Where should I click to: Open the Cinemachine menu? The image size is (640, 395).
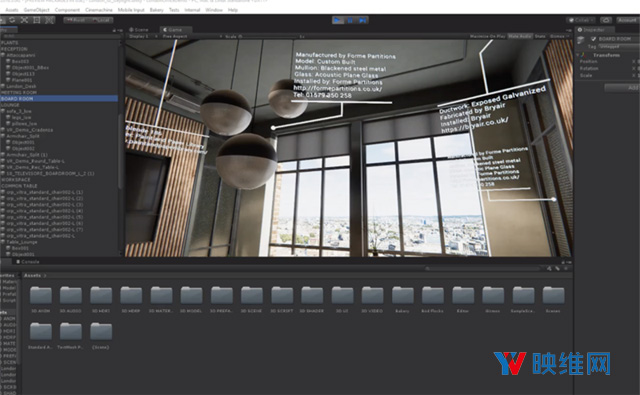(x=99, y=10)
